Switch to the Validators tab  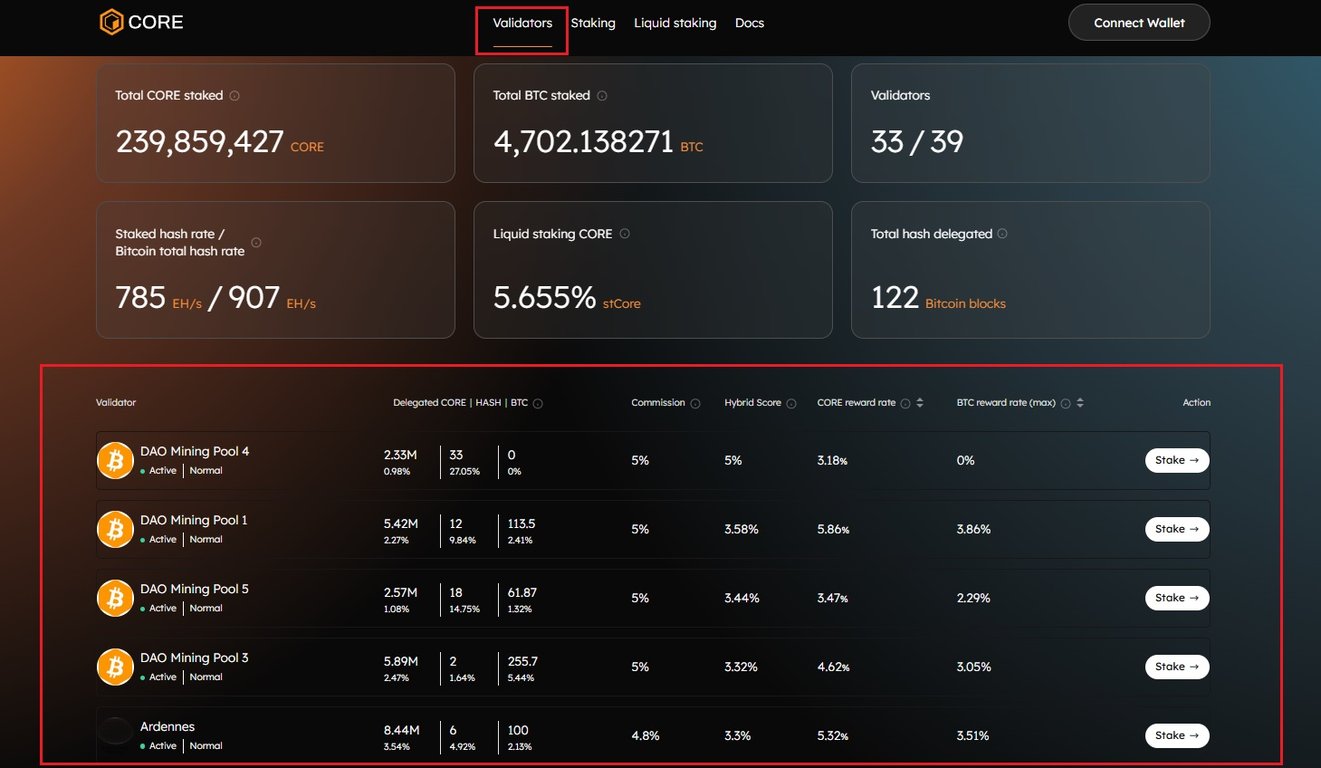(520, 22)
